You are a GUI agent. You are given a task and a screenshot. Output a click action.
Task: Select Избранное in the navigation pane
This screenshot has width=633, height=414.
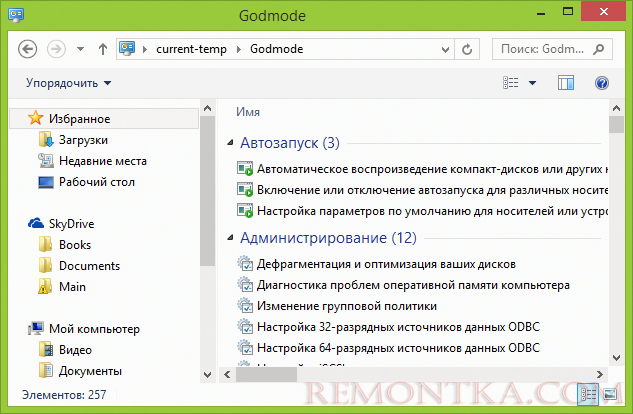[104, 119]
